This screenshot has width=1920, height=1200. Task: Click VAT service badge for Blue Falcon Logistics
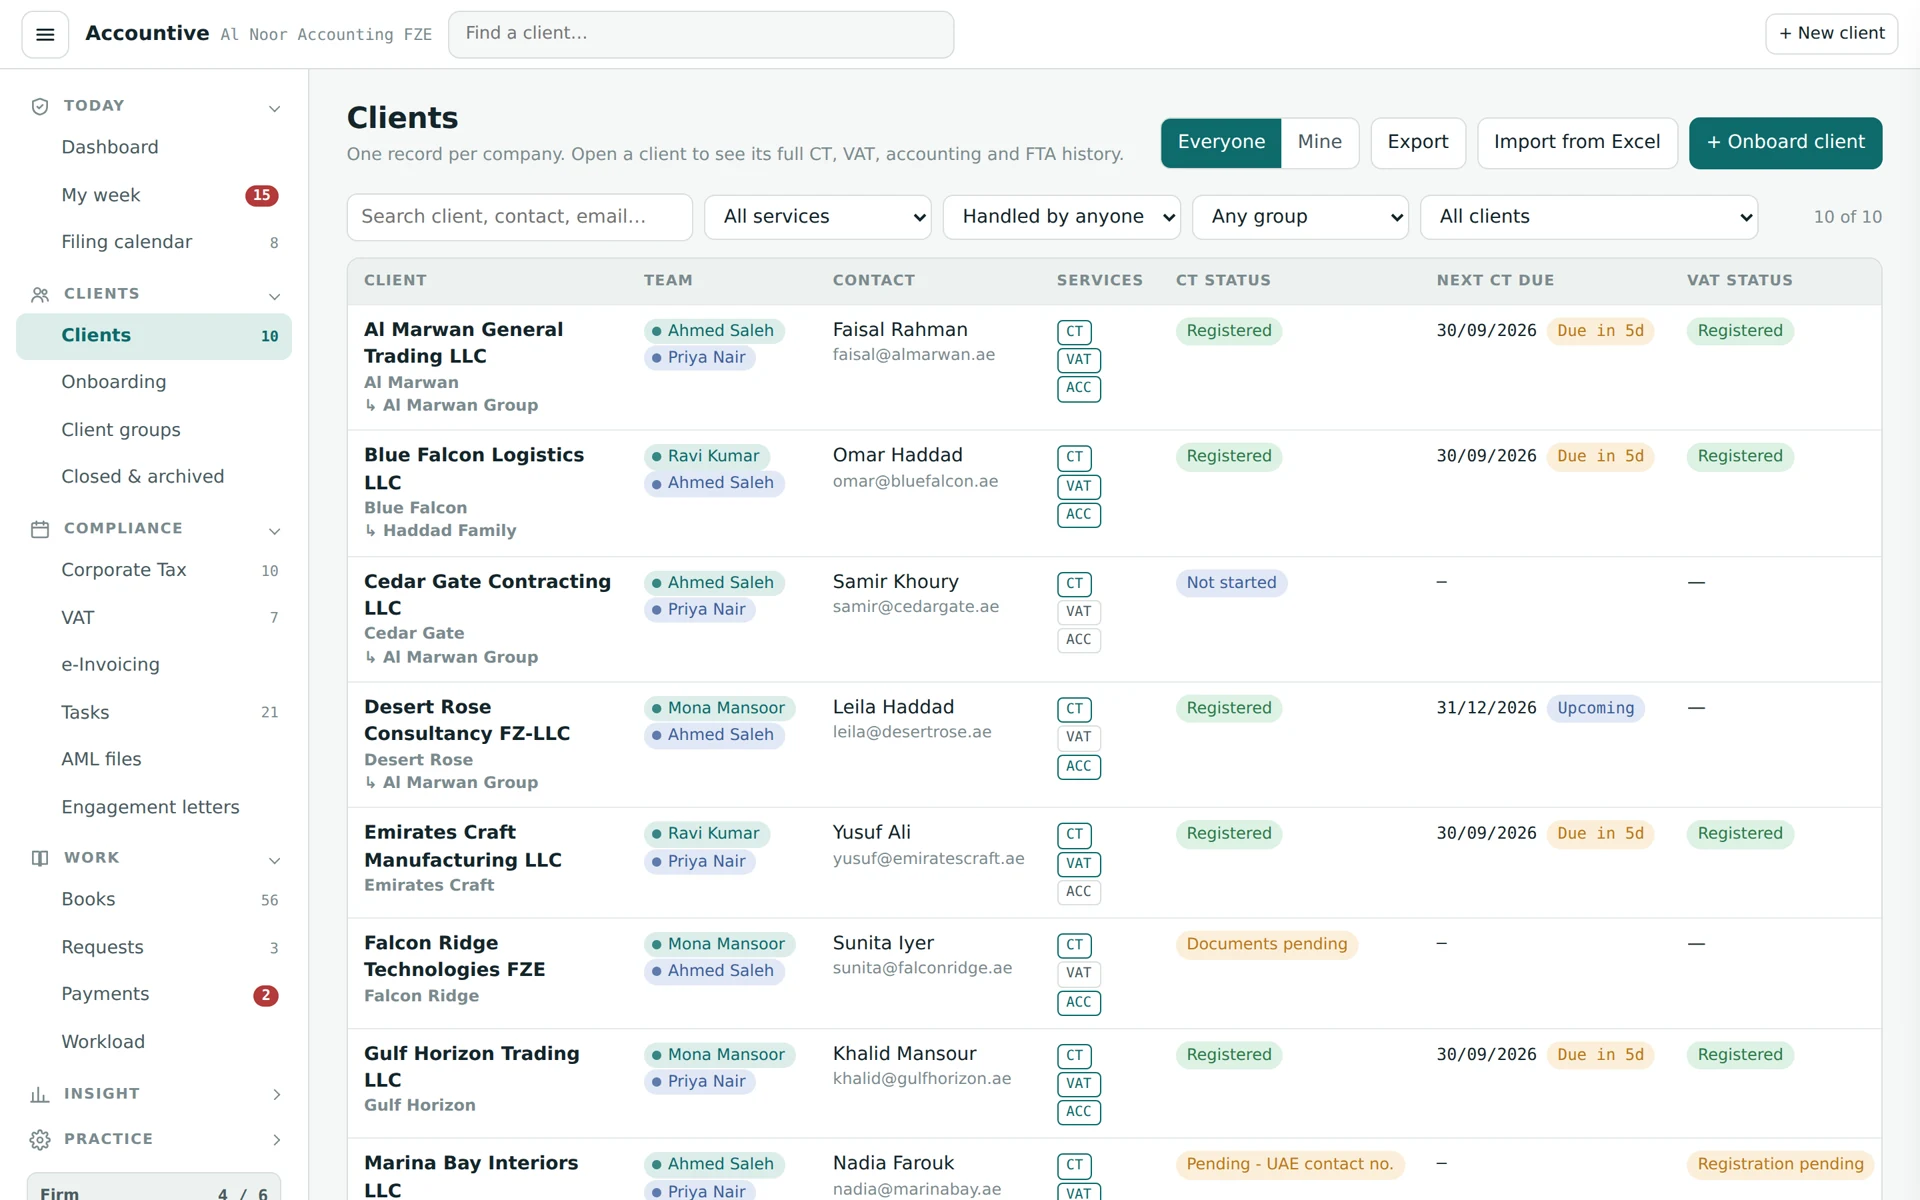point(1078,486)
